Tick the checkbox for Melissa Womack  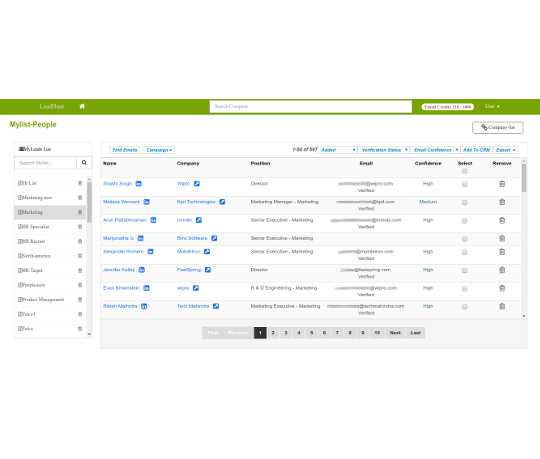pos(465,202)
